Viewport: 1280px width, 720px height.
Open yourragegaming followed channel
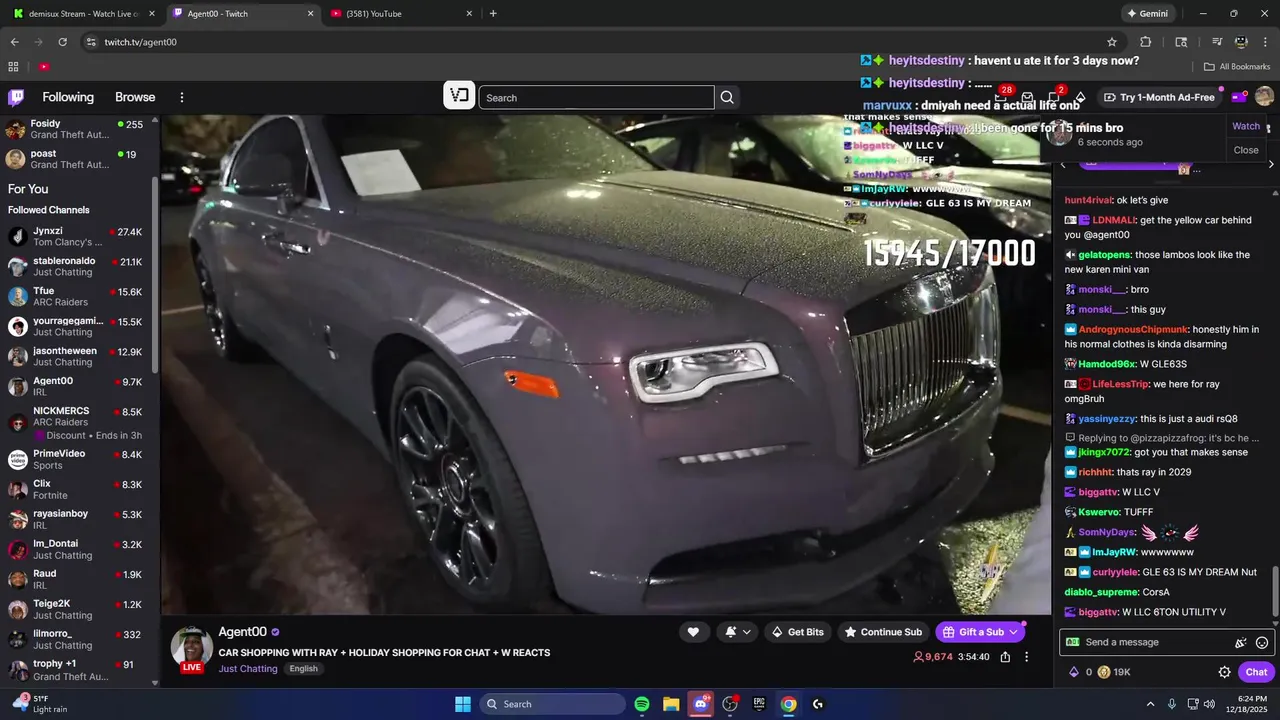point(76,326)
